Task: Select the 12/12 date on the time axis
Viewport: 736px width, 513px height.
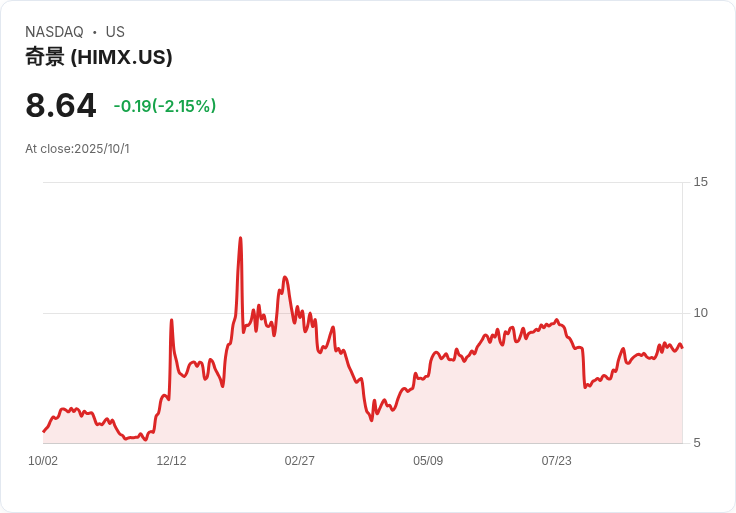Action: tap(171, 461)
